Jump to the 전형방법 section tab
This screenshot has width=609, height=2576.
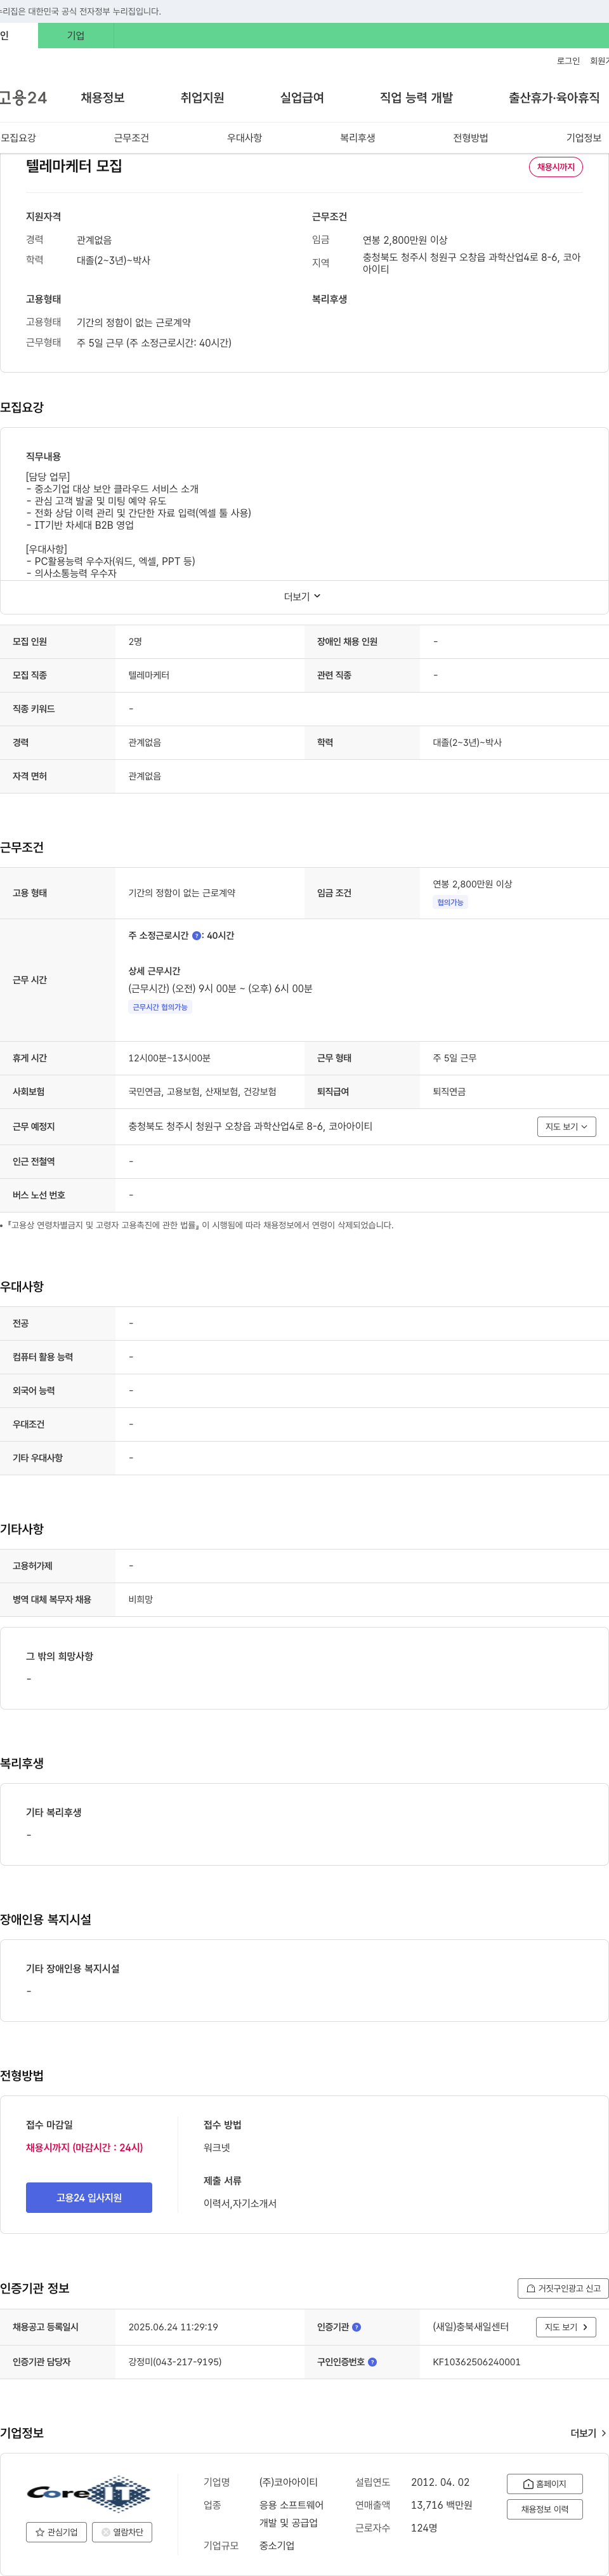click(x=470, y=138)
